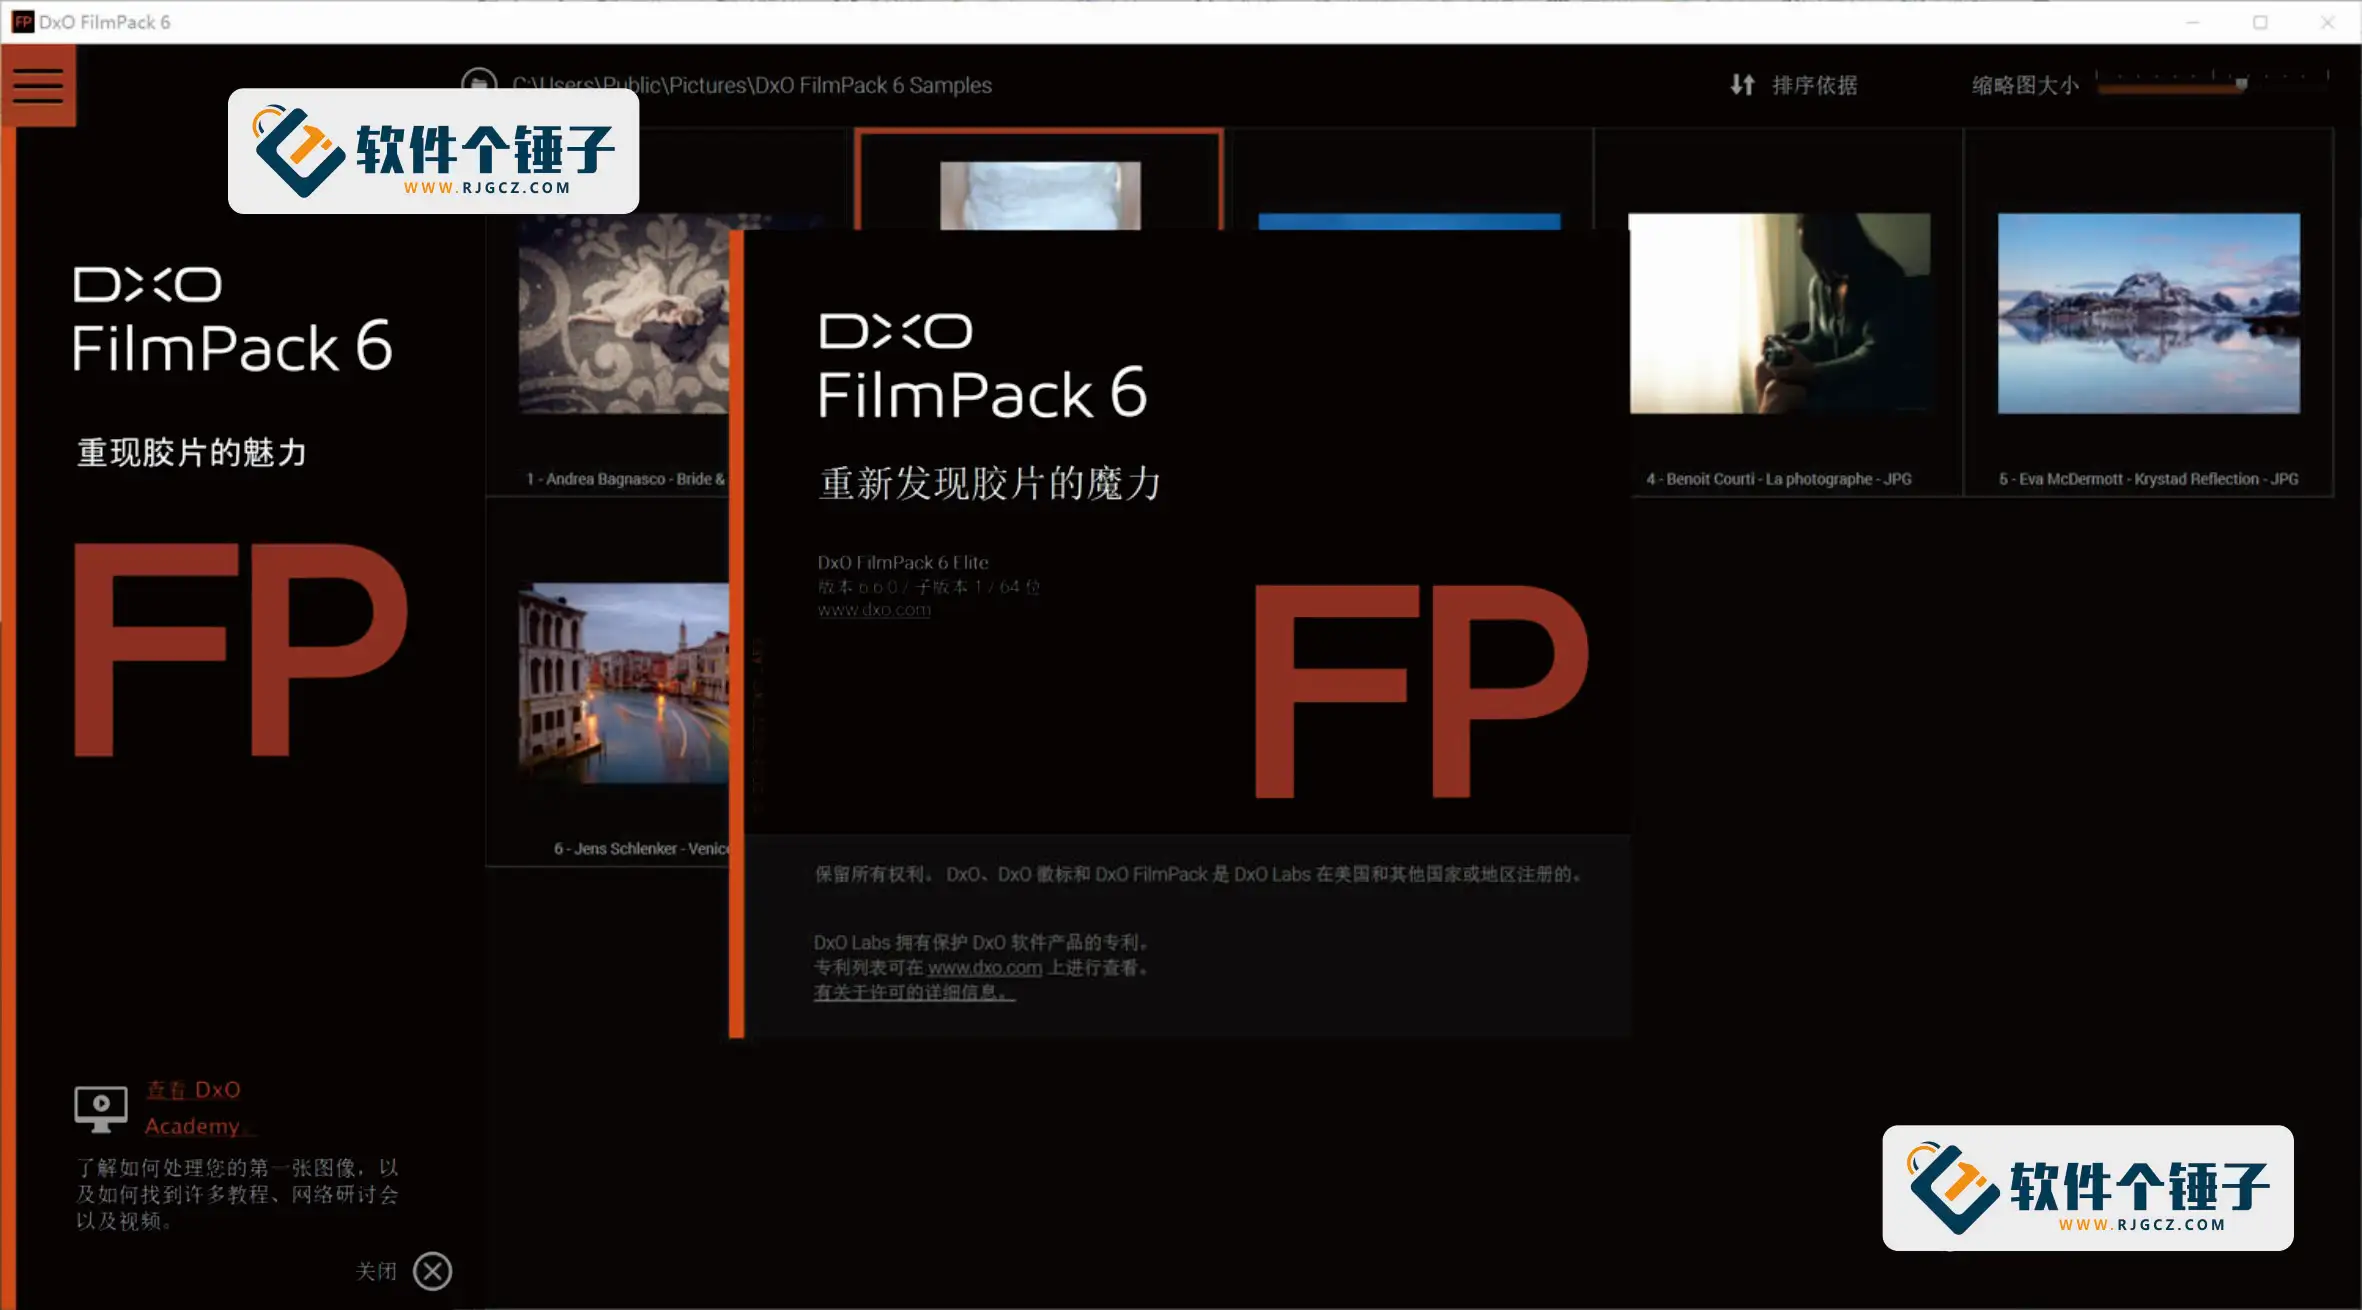
Task: Click the FP app icon in title bar
Action: coord(22,22)
